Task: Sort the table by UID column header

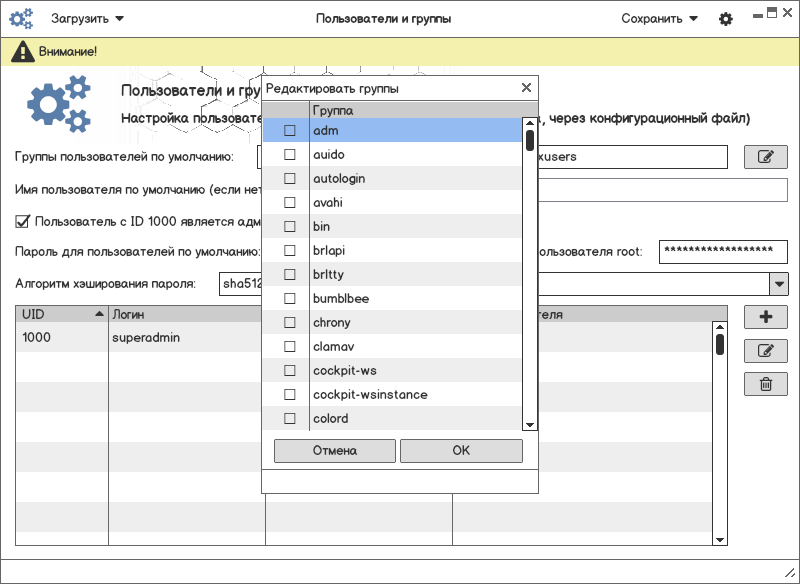Action: (62, 314)
